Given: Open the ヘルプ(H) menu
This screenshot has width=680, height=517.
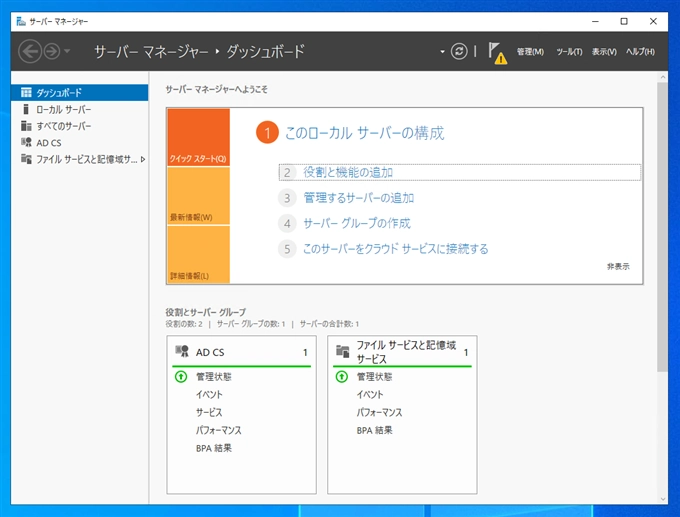Looking at the screenshot, I should pos(640,52).
